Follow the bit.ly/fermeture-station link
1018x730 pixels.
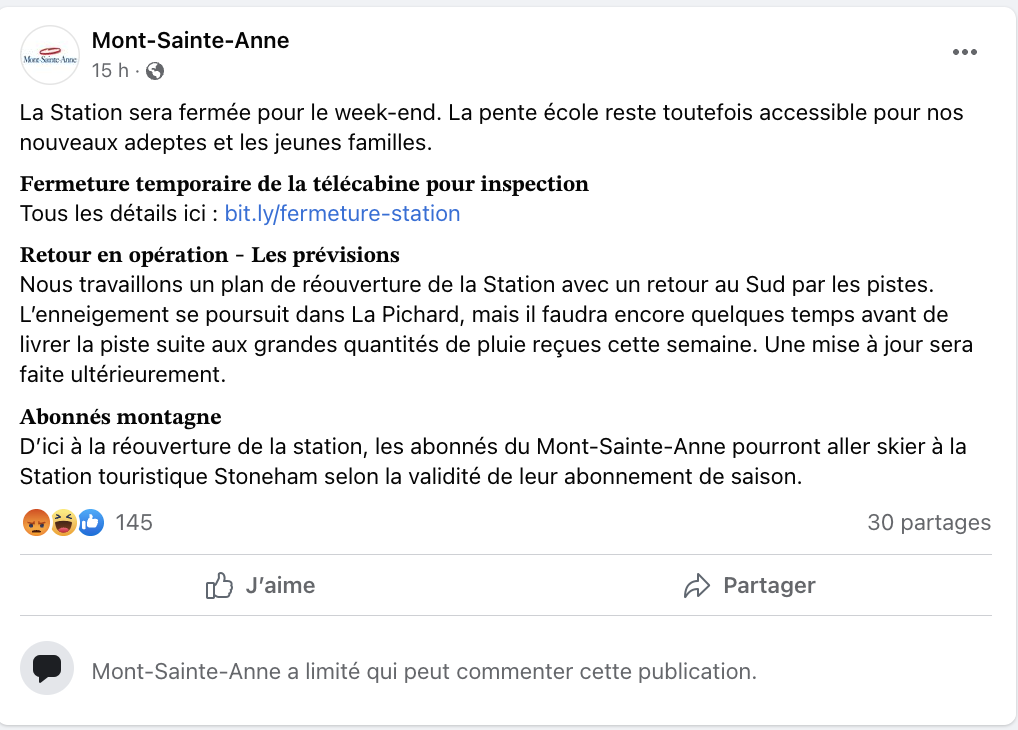[x=342, y=213]
